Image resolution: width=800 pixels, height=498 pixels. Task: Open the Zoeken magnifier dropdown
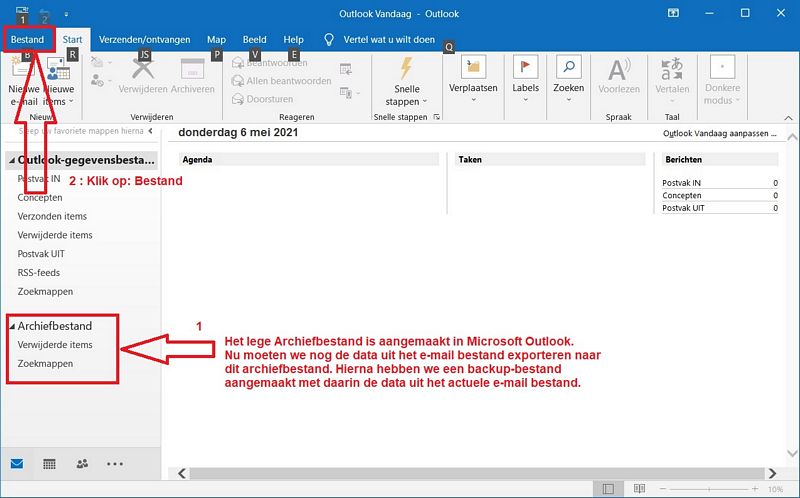point(568,79)
